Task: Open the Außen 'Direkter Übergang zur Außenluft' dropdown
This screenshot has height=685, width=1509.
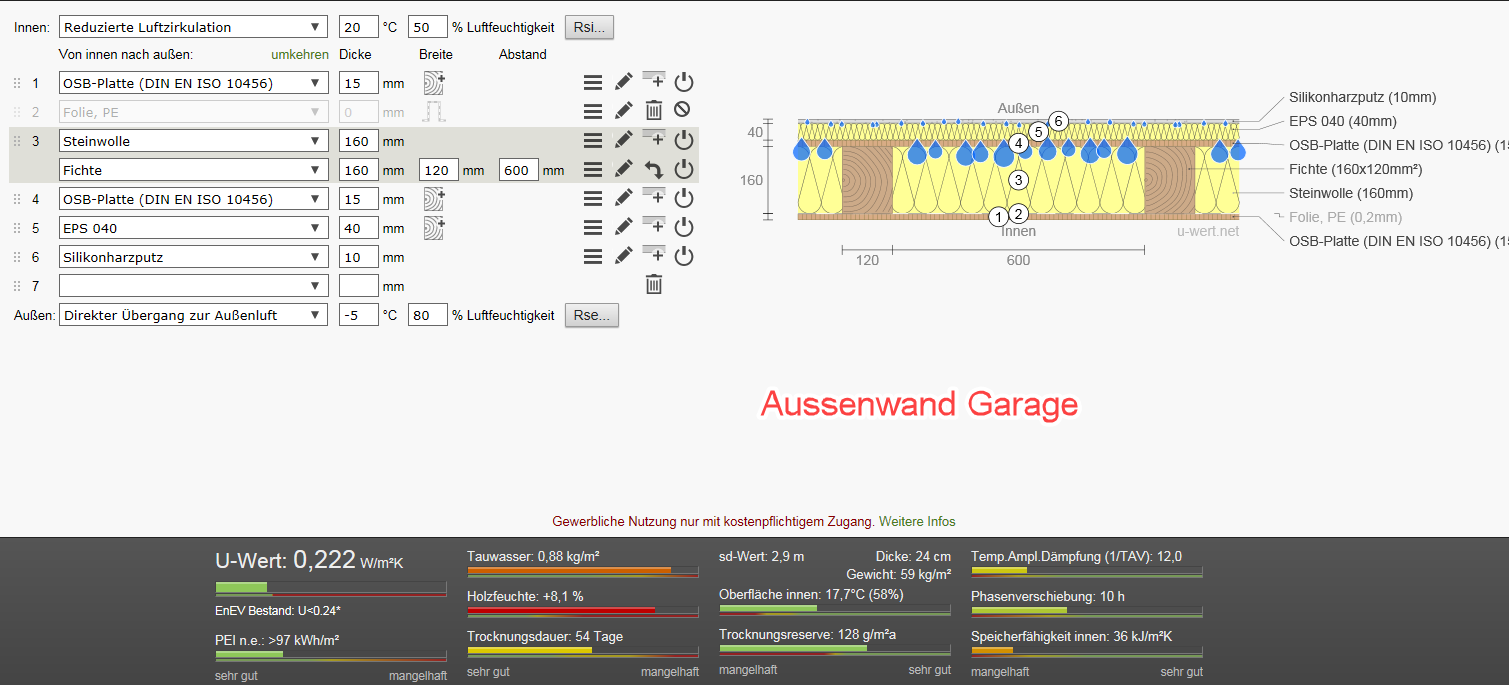Action: click(193, 315)
